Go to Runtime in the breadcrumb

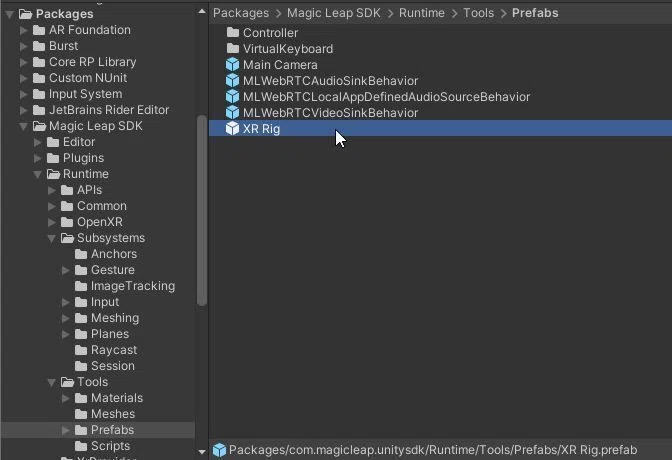(x=422, y=13)
